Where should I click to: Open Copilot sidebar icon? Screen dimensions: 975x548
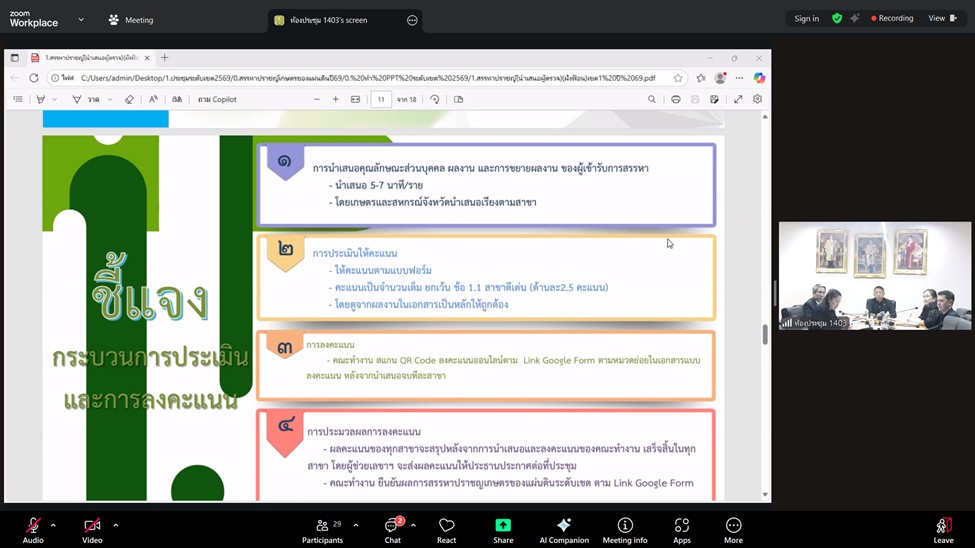[x=759, y=78]
